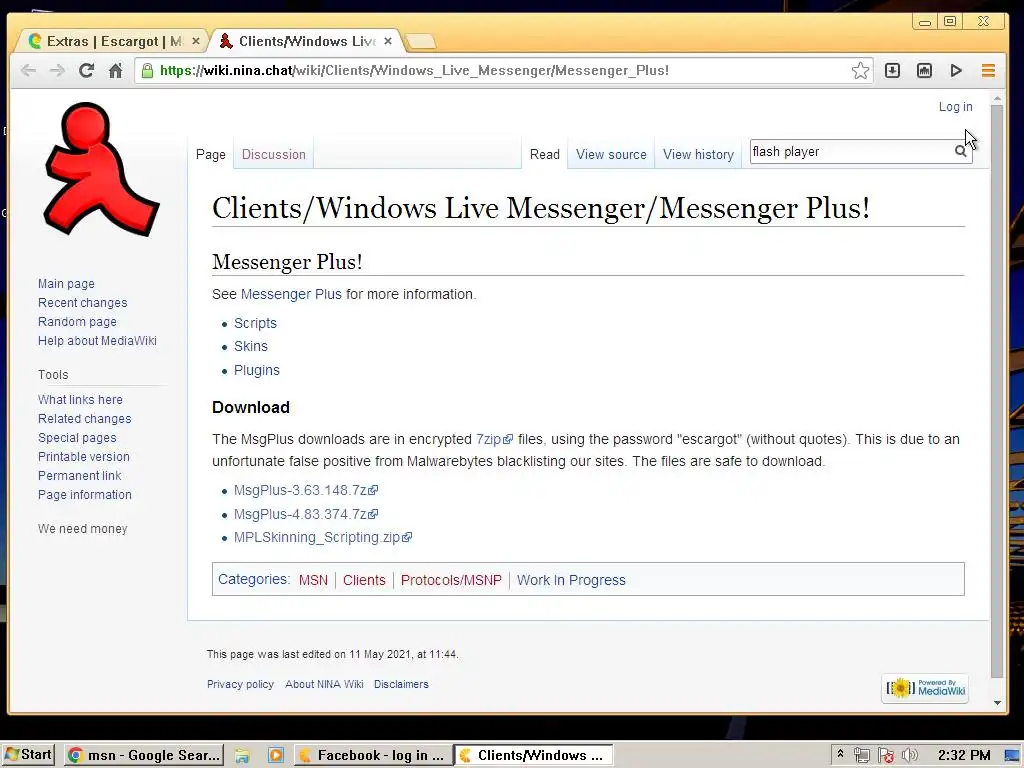This screenshot has height=768, width=1024.
Task: Select the Clients/Windows Live browser tab
Action: point(306,41)
